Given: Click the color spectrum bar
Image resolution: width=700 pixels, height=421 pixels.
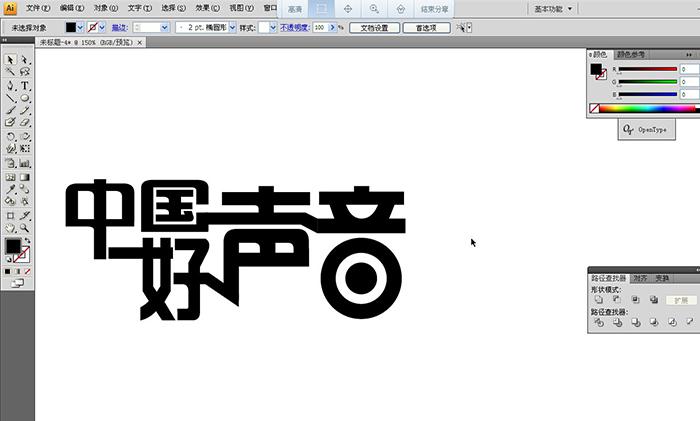Looking at the screenshot, I should point(647,108).
